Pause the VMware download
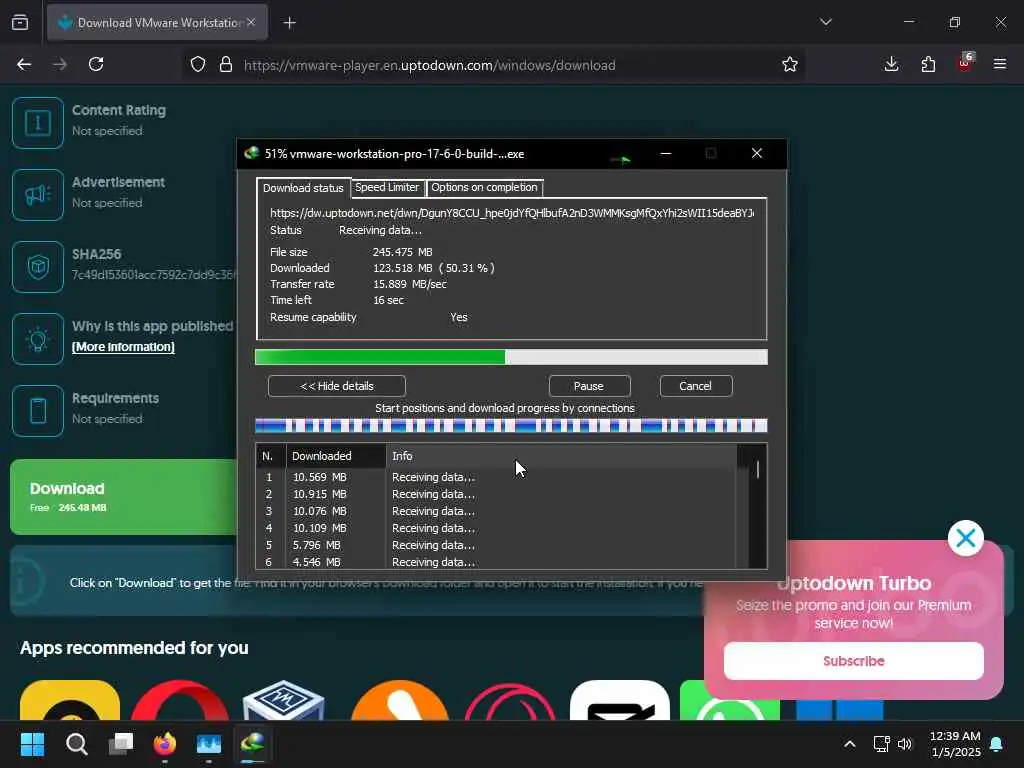The width and height of the screenshot is (1024, 768). tap(589, 386)
